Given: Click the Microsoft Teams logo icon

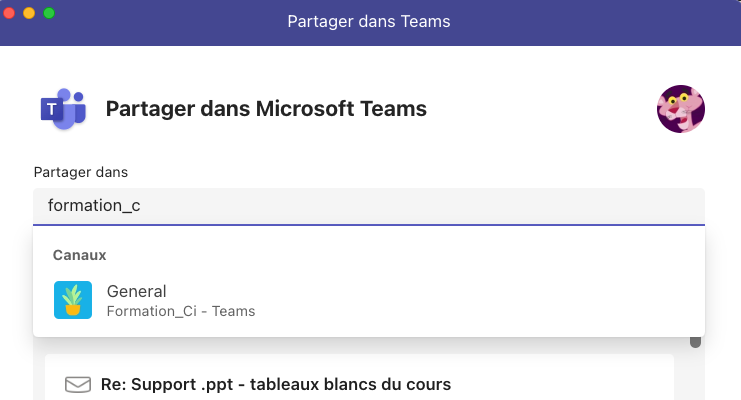Looking at the screenshot, I should pyautogui.click(x=62, y=109).
